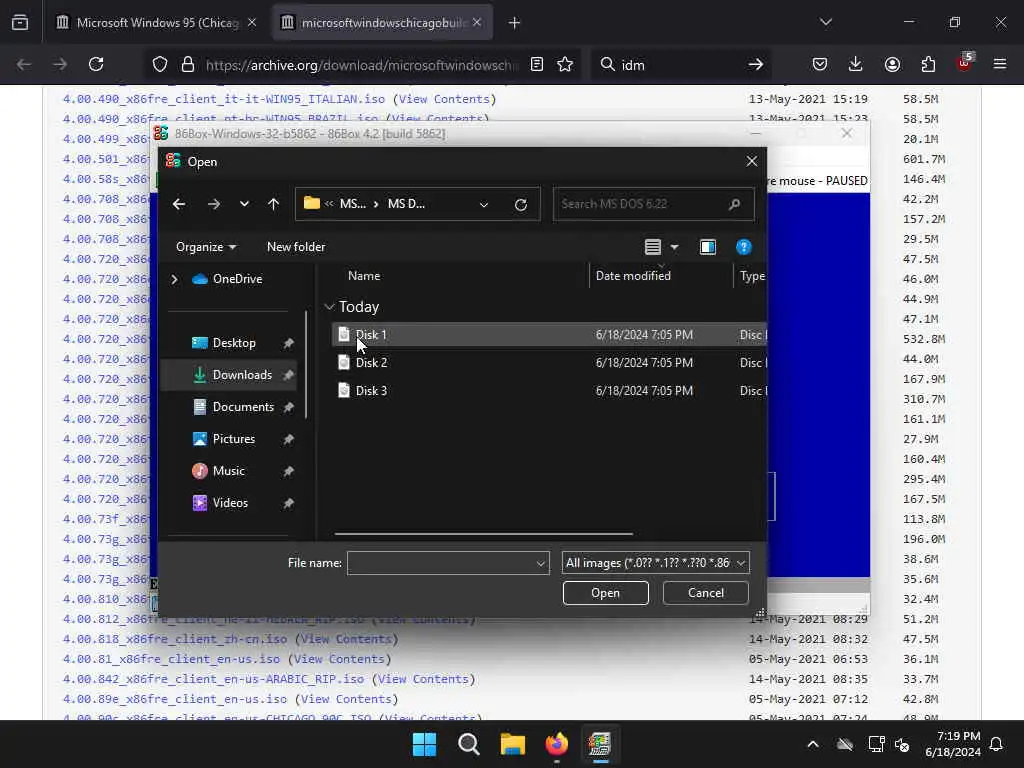Screen dimensions: 1024x768
Task: Click horizontal scrollbar in file list
Action: pyautogui.click(x=483, y=534)
